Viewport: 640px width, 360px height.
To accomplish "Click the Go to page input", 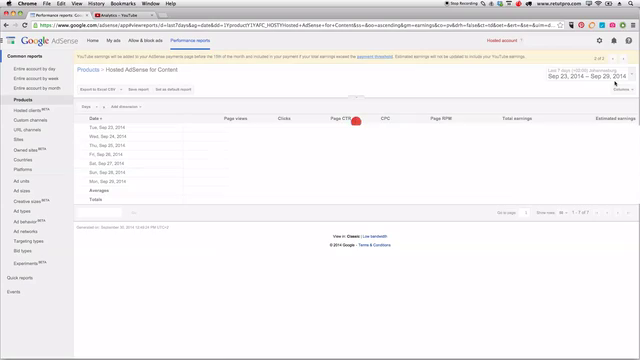I will pyautogui.click(x=525, y=213).
